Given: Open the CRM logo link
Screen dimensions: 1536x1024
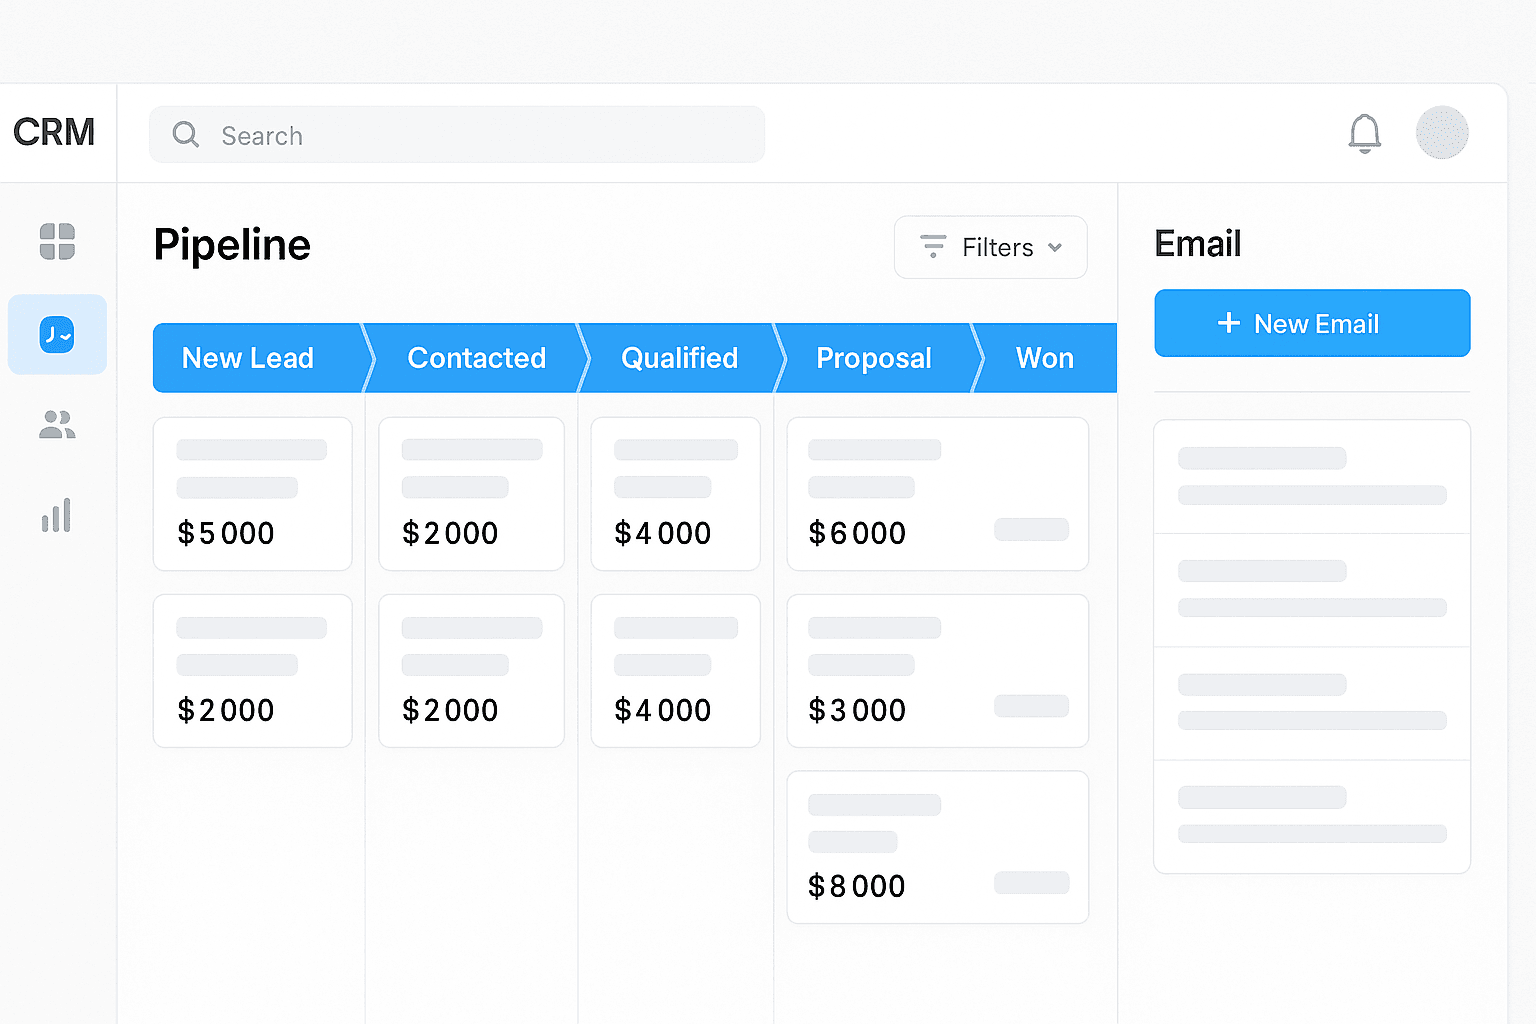Looking at the screenshot, I should [54, 131].
